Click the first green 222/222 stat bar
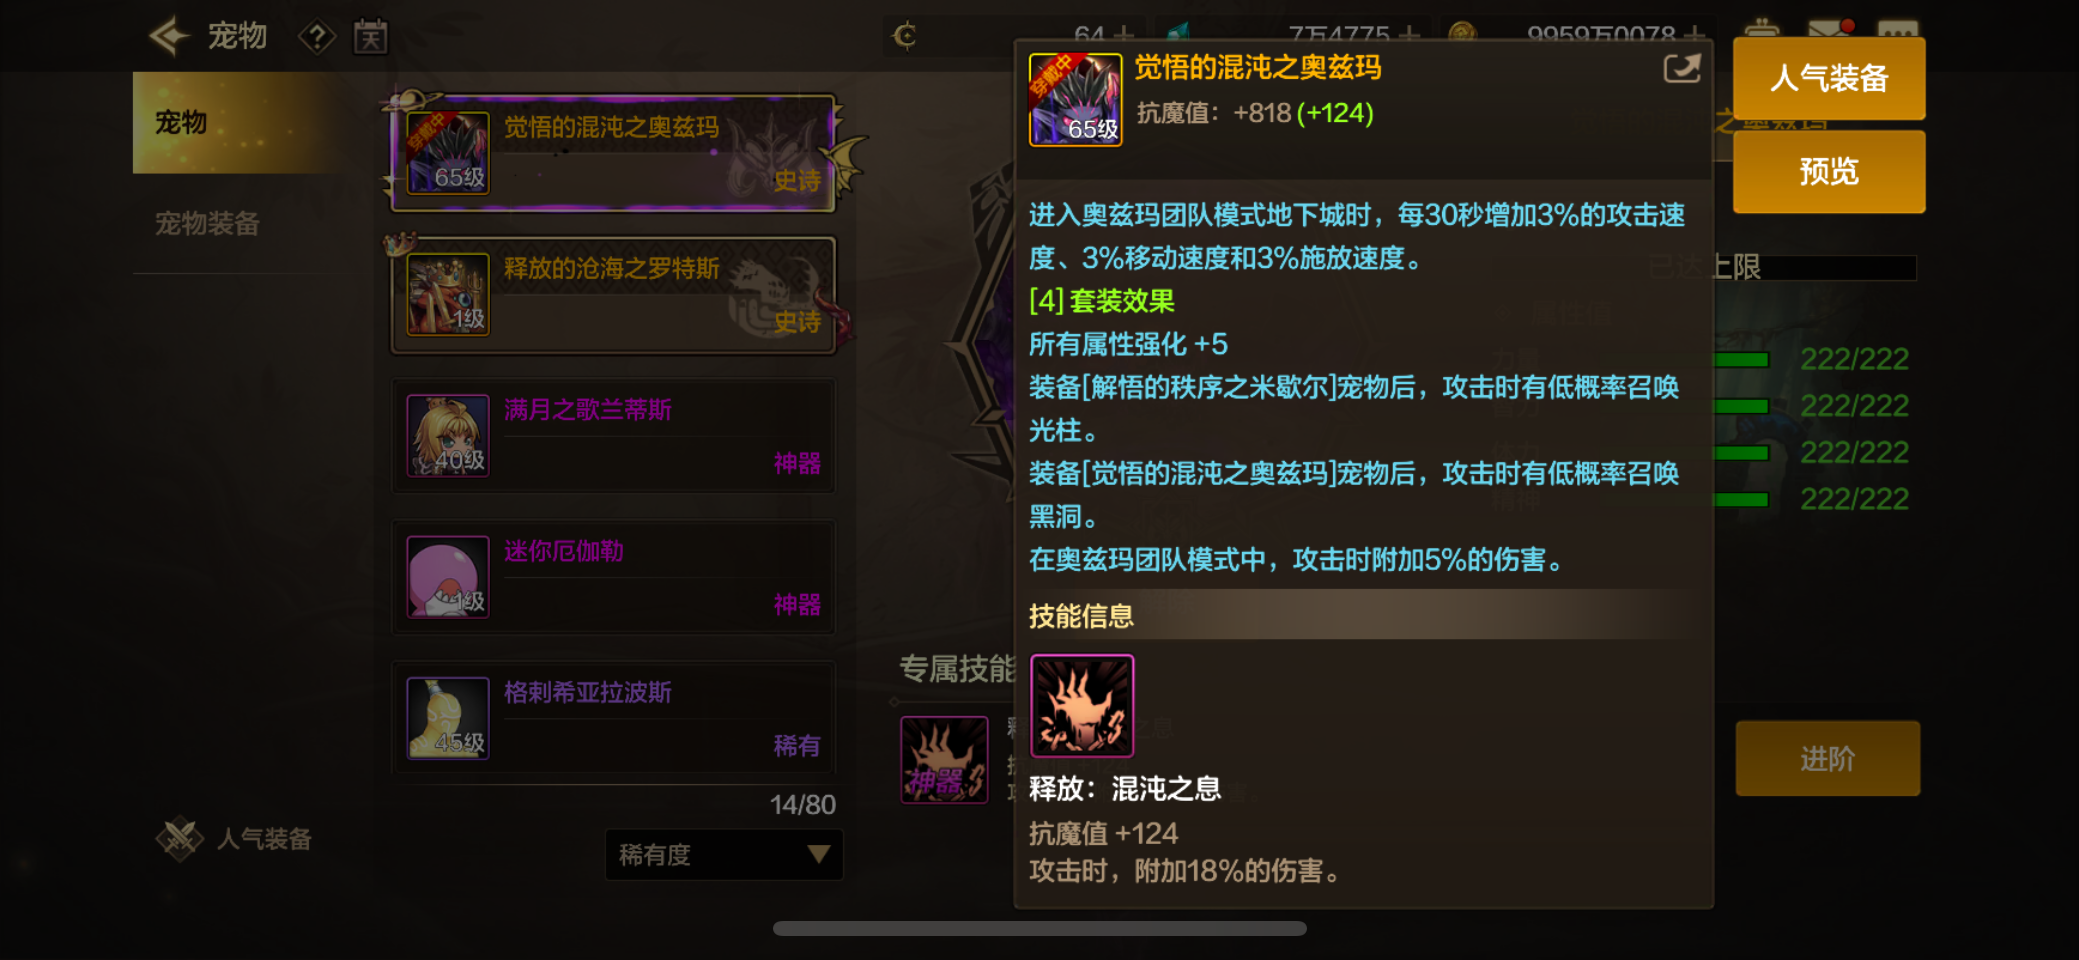Screen dimensions: 2079x960 1741,359
